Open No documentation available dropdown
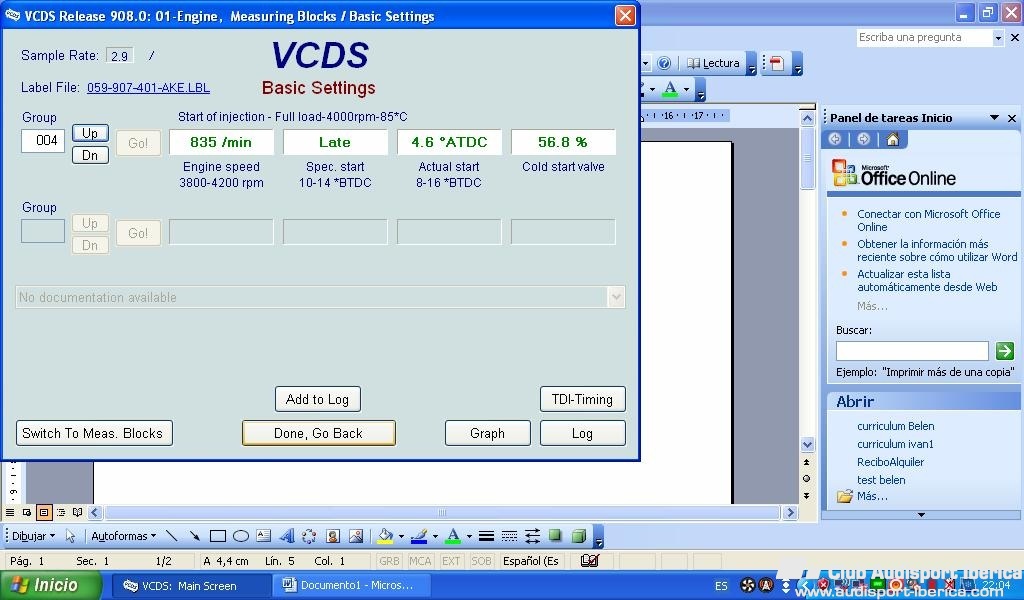 tap(616, 297)
